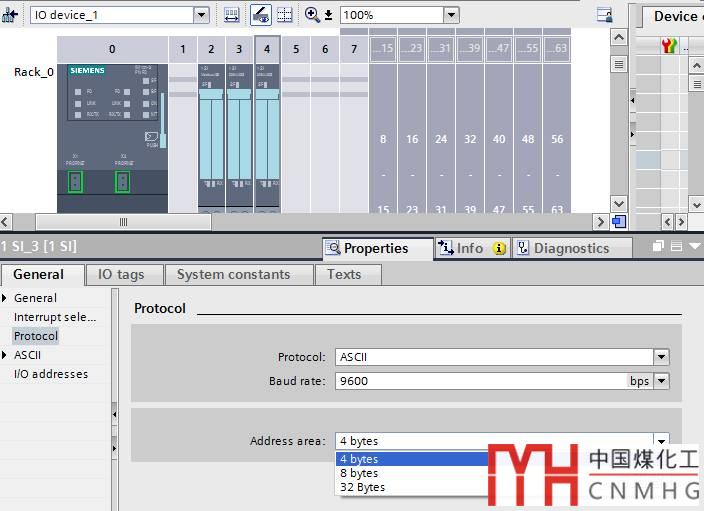Click lower arrow on device overview splitter
The image size is (704, 511).
[x=633, y=134]
